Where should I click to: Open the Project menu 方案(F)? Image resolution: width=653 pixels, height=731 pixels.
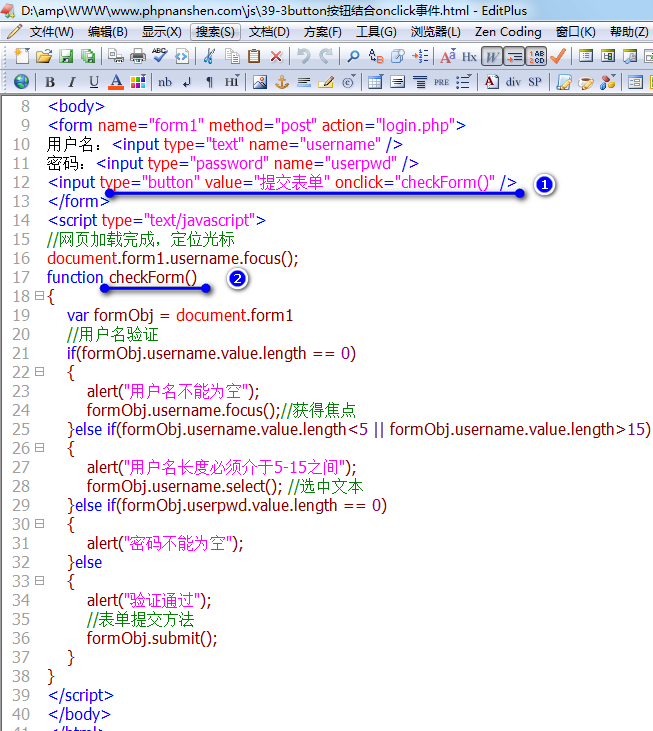(x=323, y=32)
